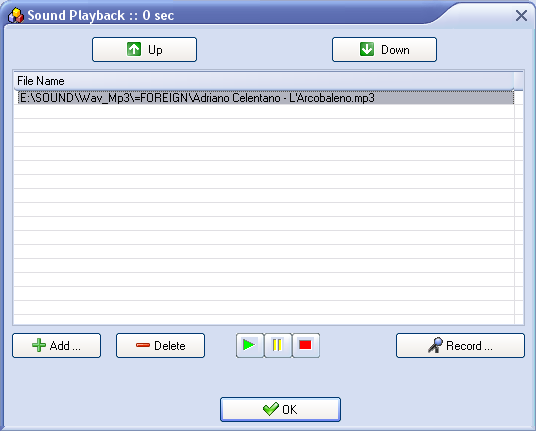Confirm the dialog with the OK button

coord(280,409)
